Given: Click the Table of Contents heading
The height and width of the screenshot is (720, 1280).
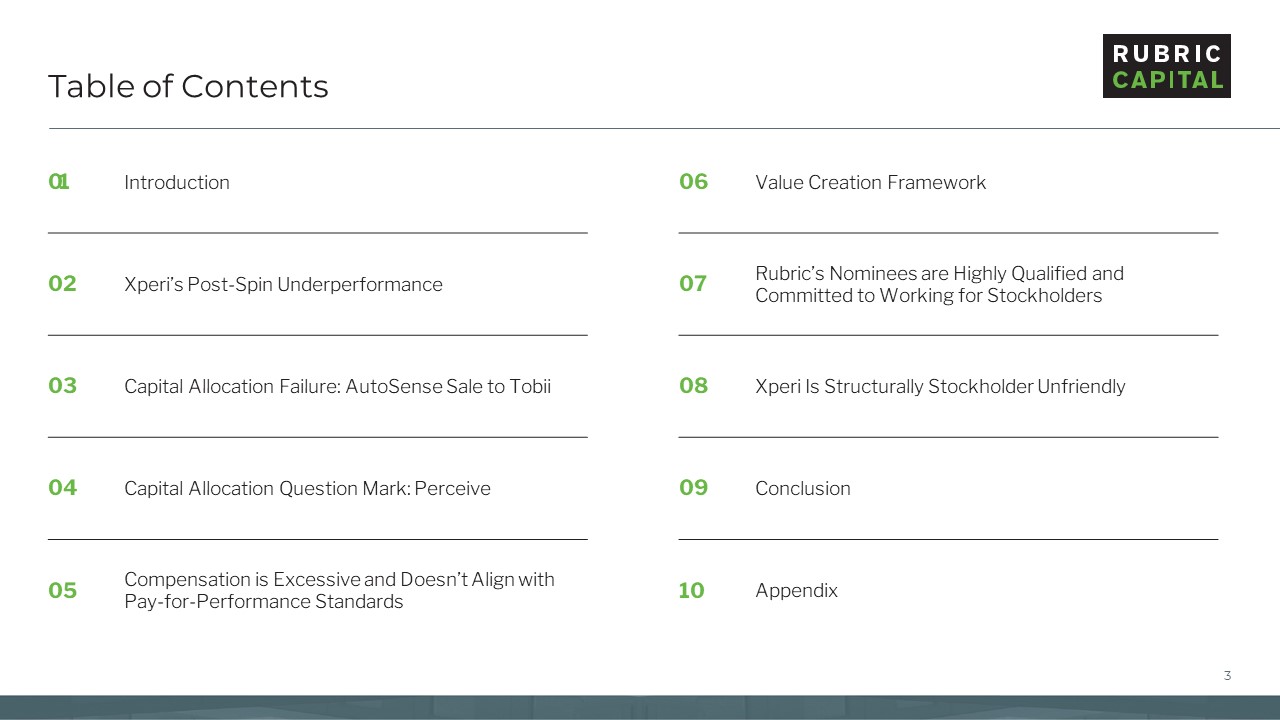Looking at the screenshot, I should (x=188, y=87).
